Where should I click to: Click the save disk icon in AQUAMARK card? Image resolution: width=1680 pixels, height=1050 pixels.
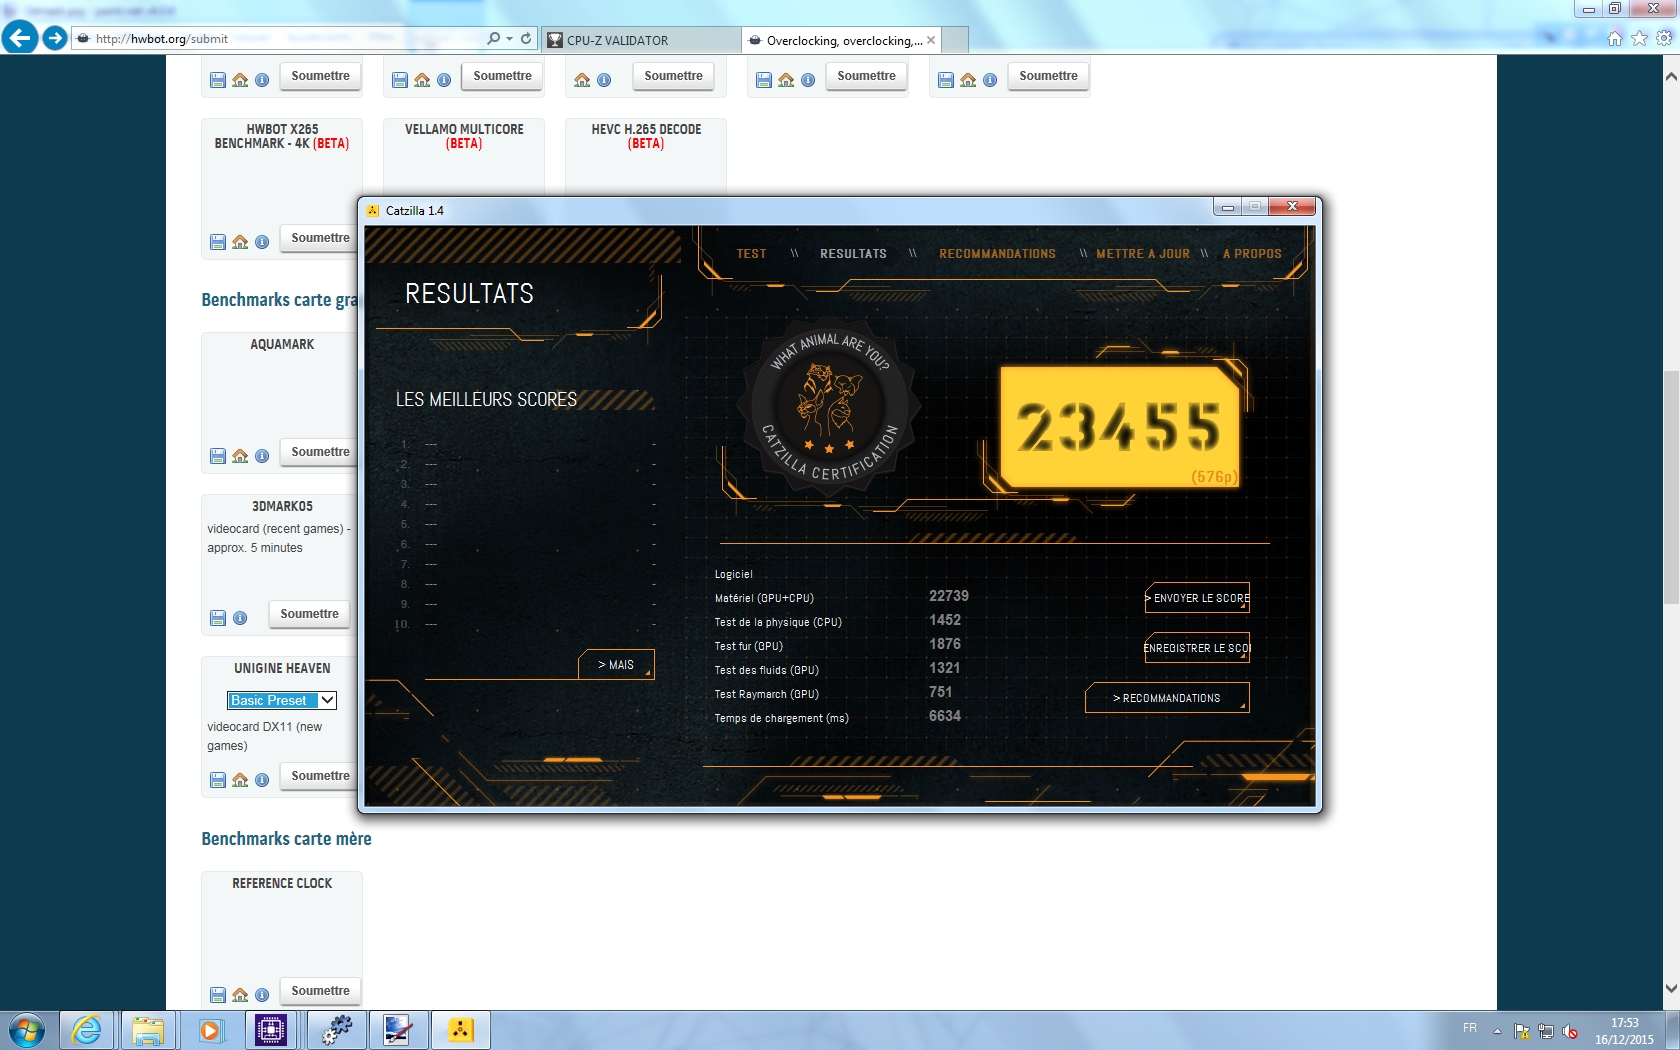pos(218,456)
